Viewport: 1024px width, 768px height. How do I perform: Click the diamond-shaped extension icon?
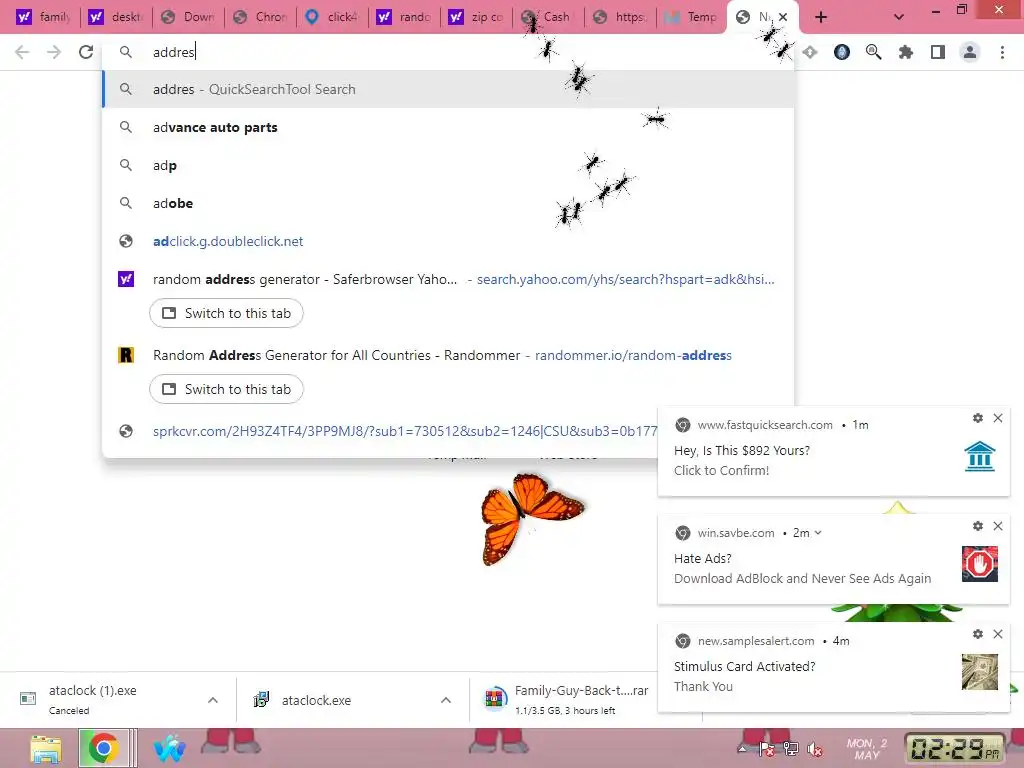[x=810, y=52]
